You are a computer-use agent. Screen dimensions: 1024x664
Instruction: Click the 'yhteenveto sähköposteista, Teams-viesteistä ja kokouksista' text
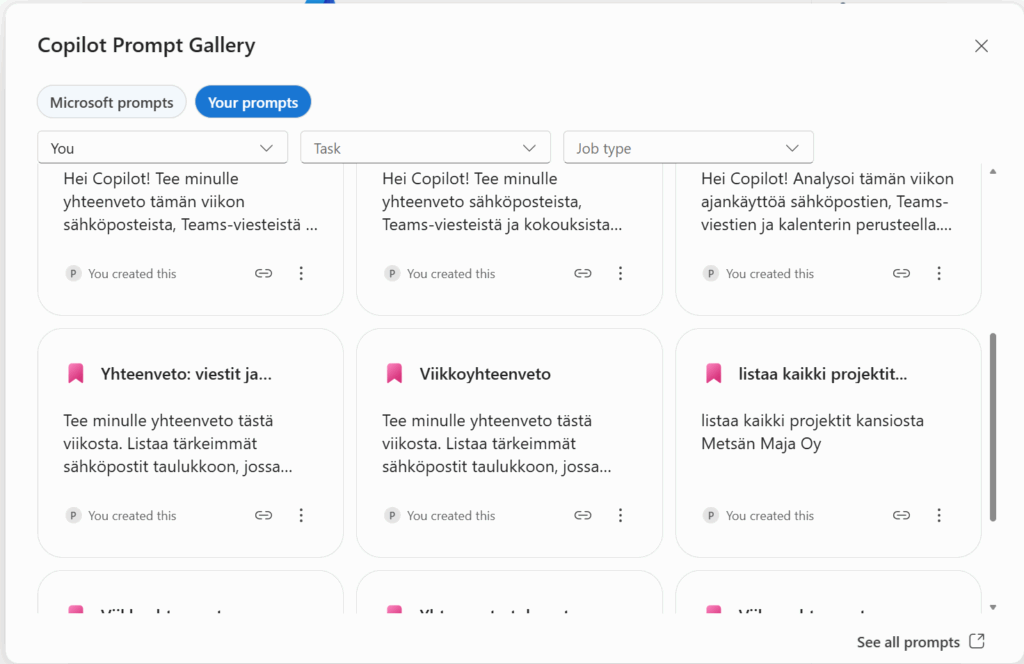502,201
